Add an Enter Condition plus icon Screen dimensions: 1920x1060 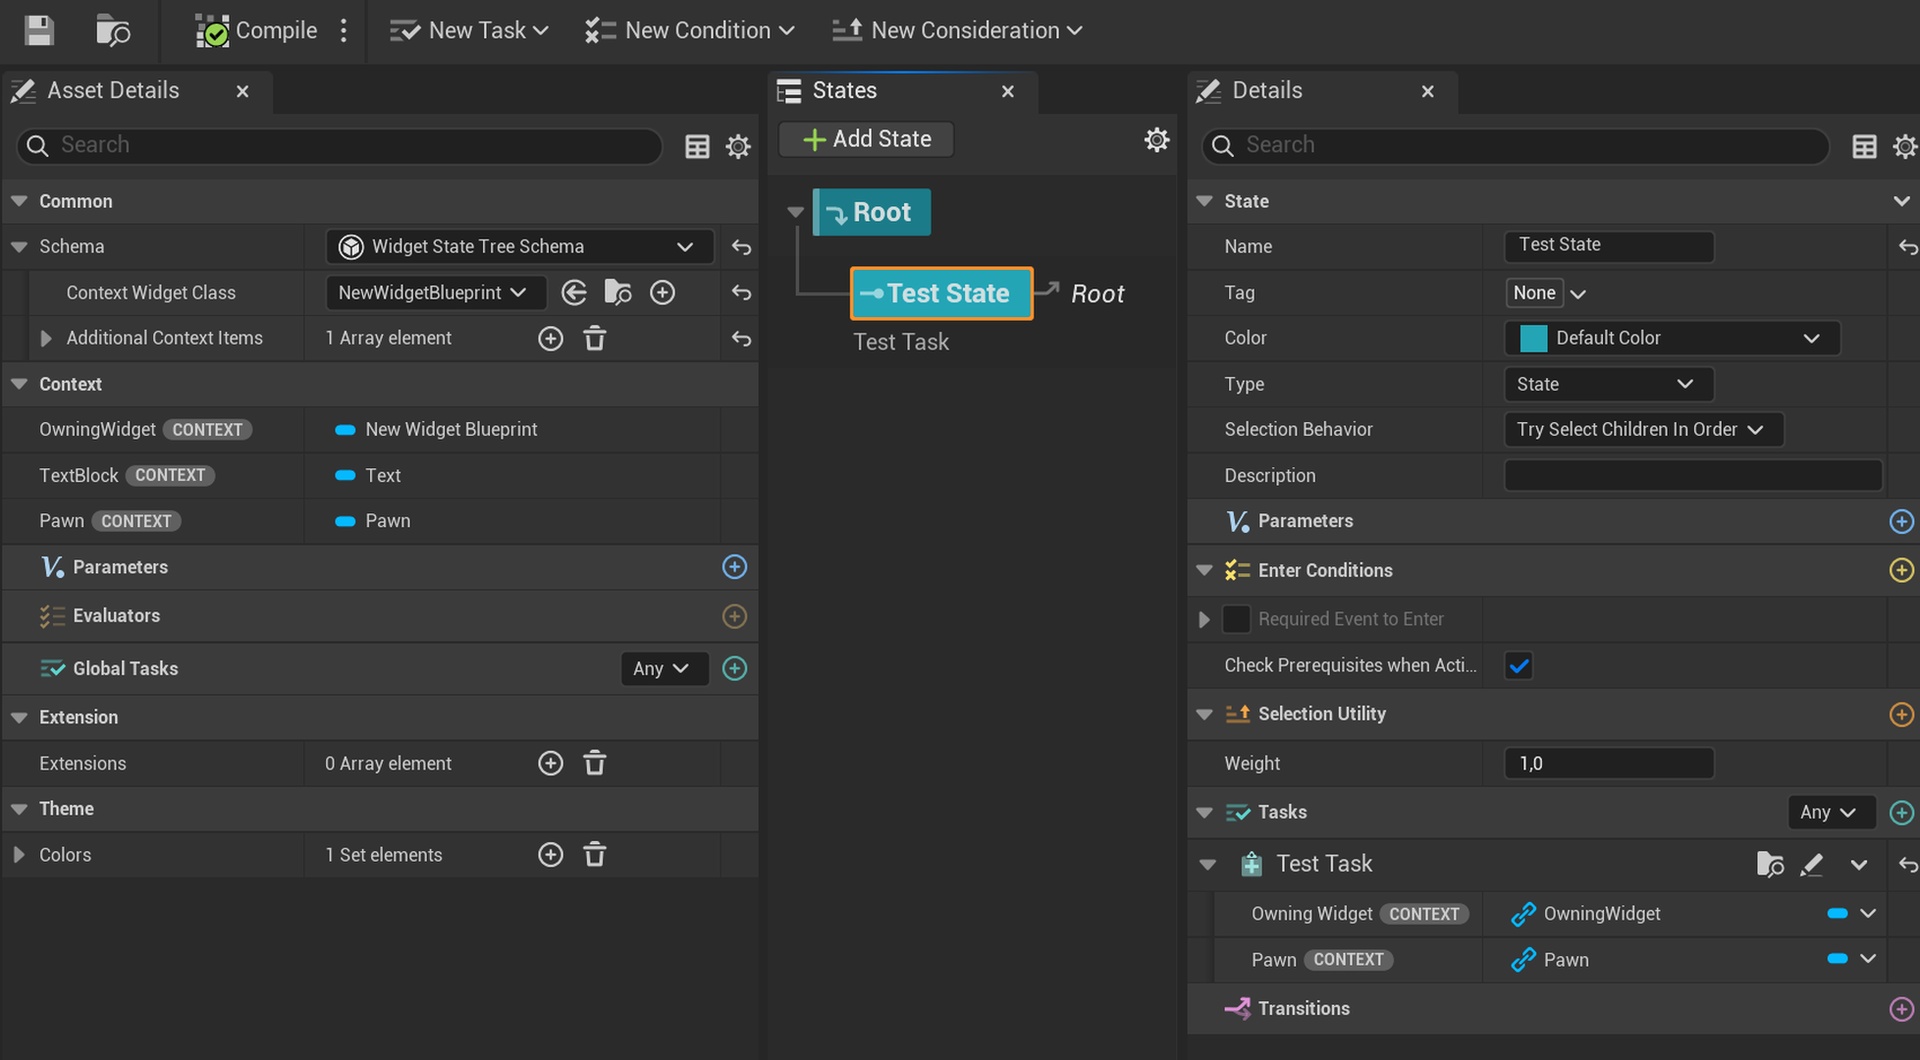pos(1901,571)
